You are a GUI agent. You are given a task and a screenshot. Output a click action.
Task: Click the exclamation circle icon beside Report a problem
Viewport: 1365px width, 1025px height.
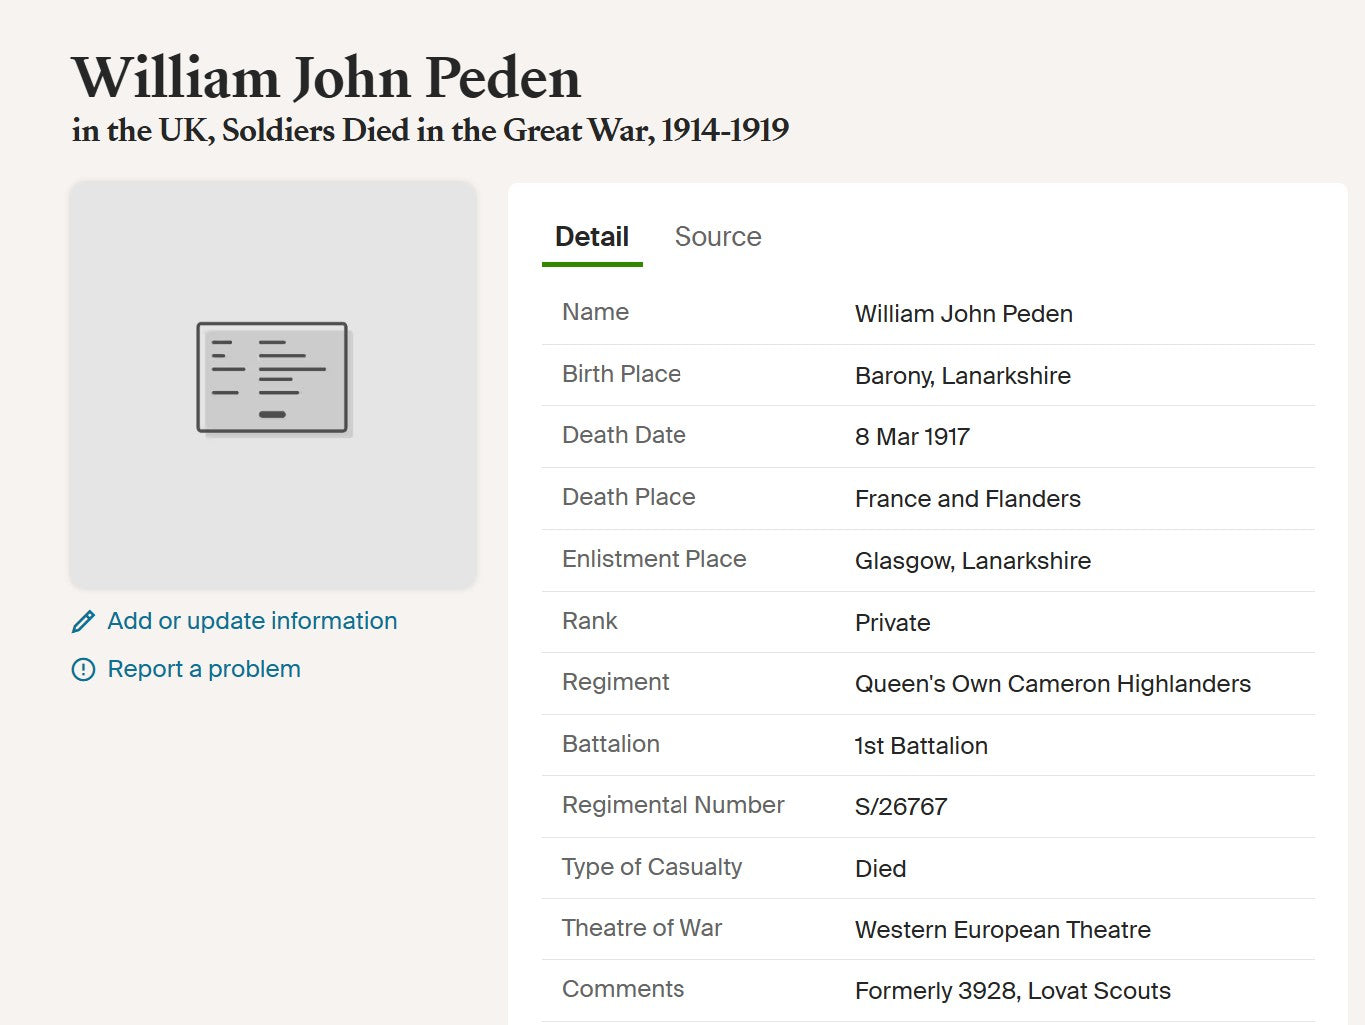[x=84, y=670]
